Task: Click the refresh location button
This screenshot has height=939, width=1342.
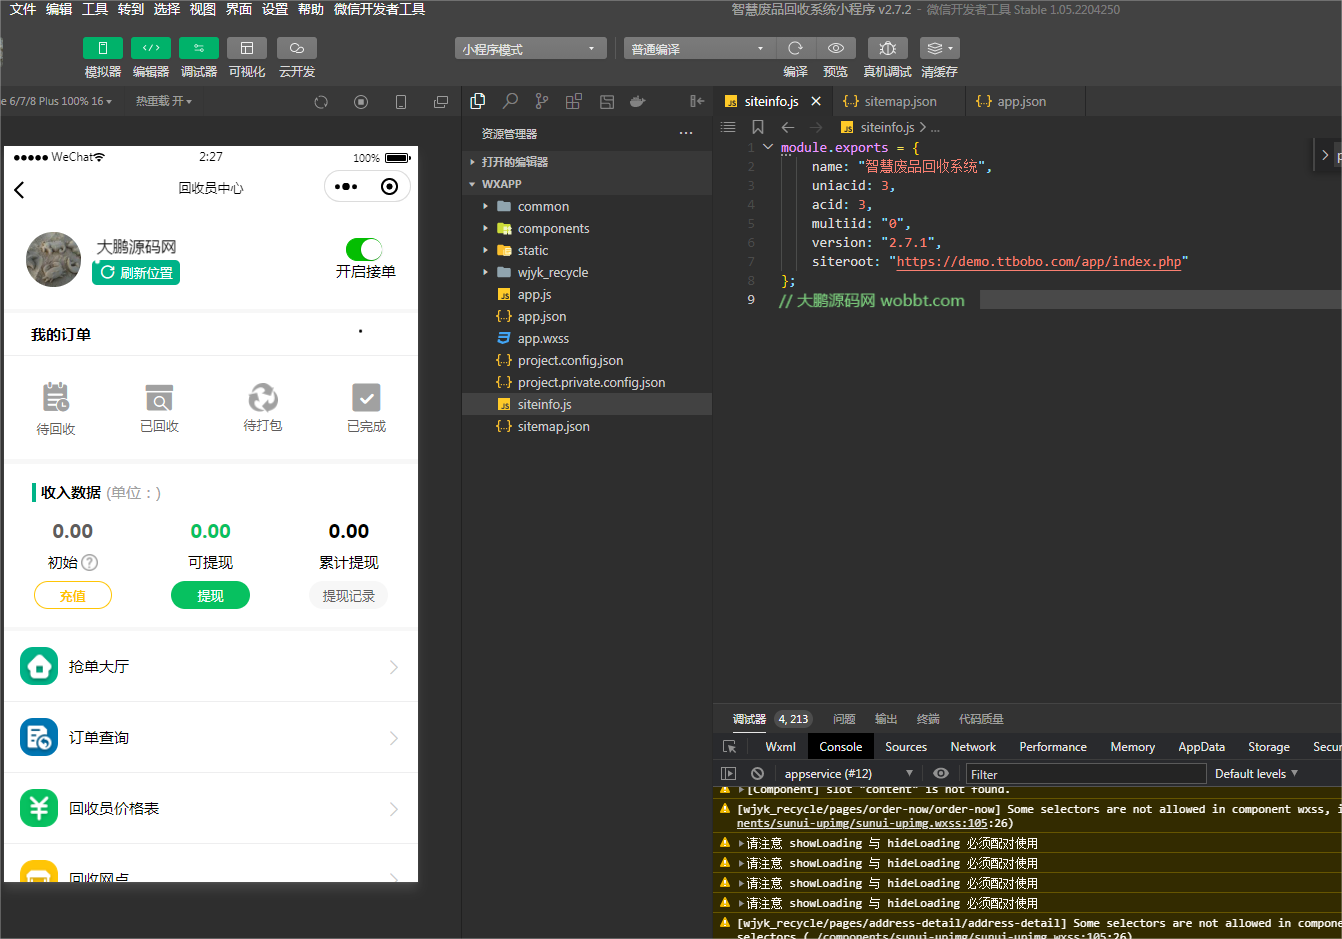Action: (x=136, y=272)
